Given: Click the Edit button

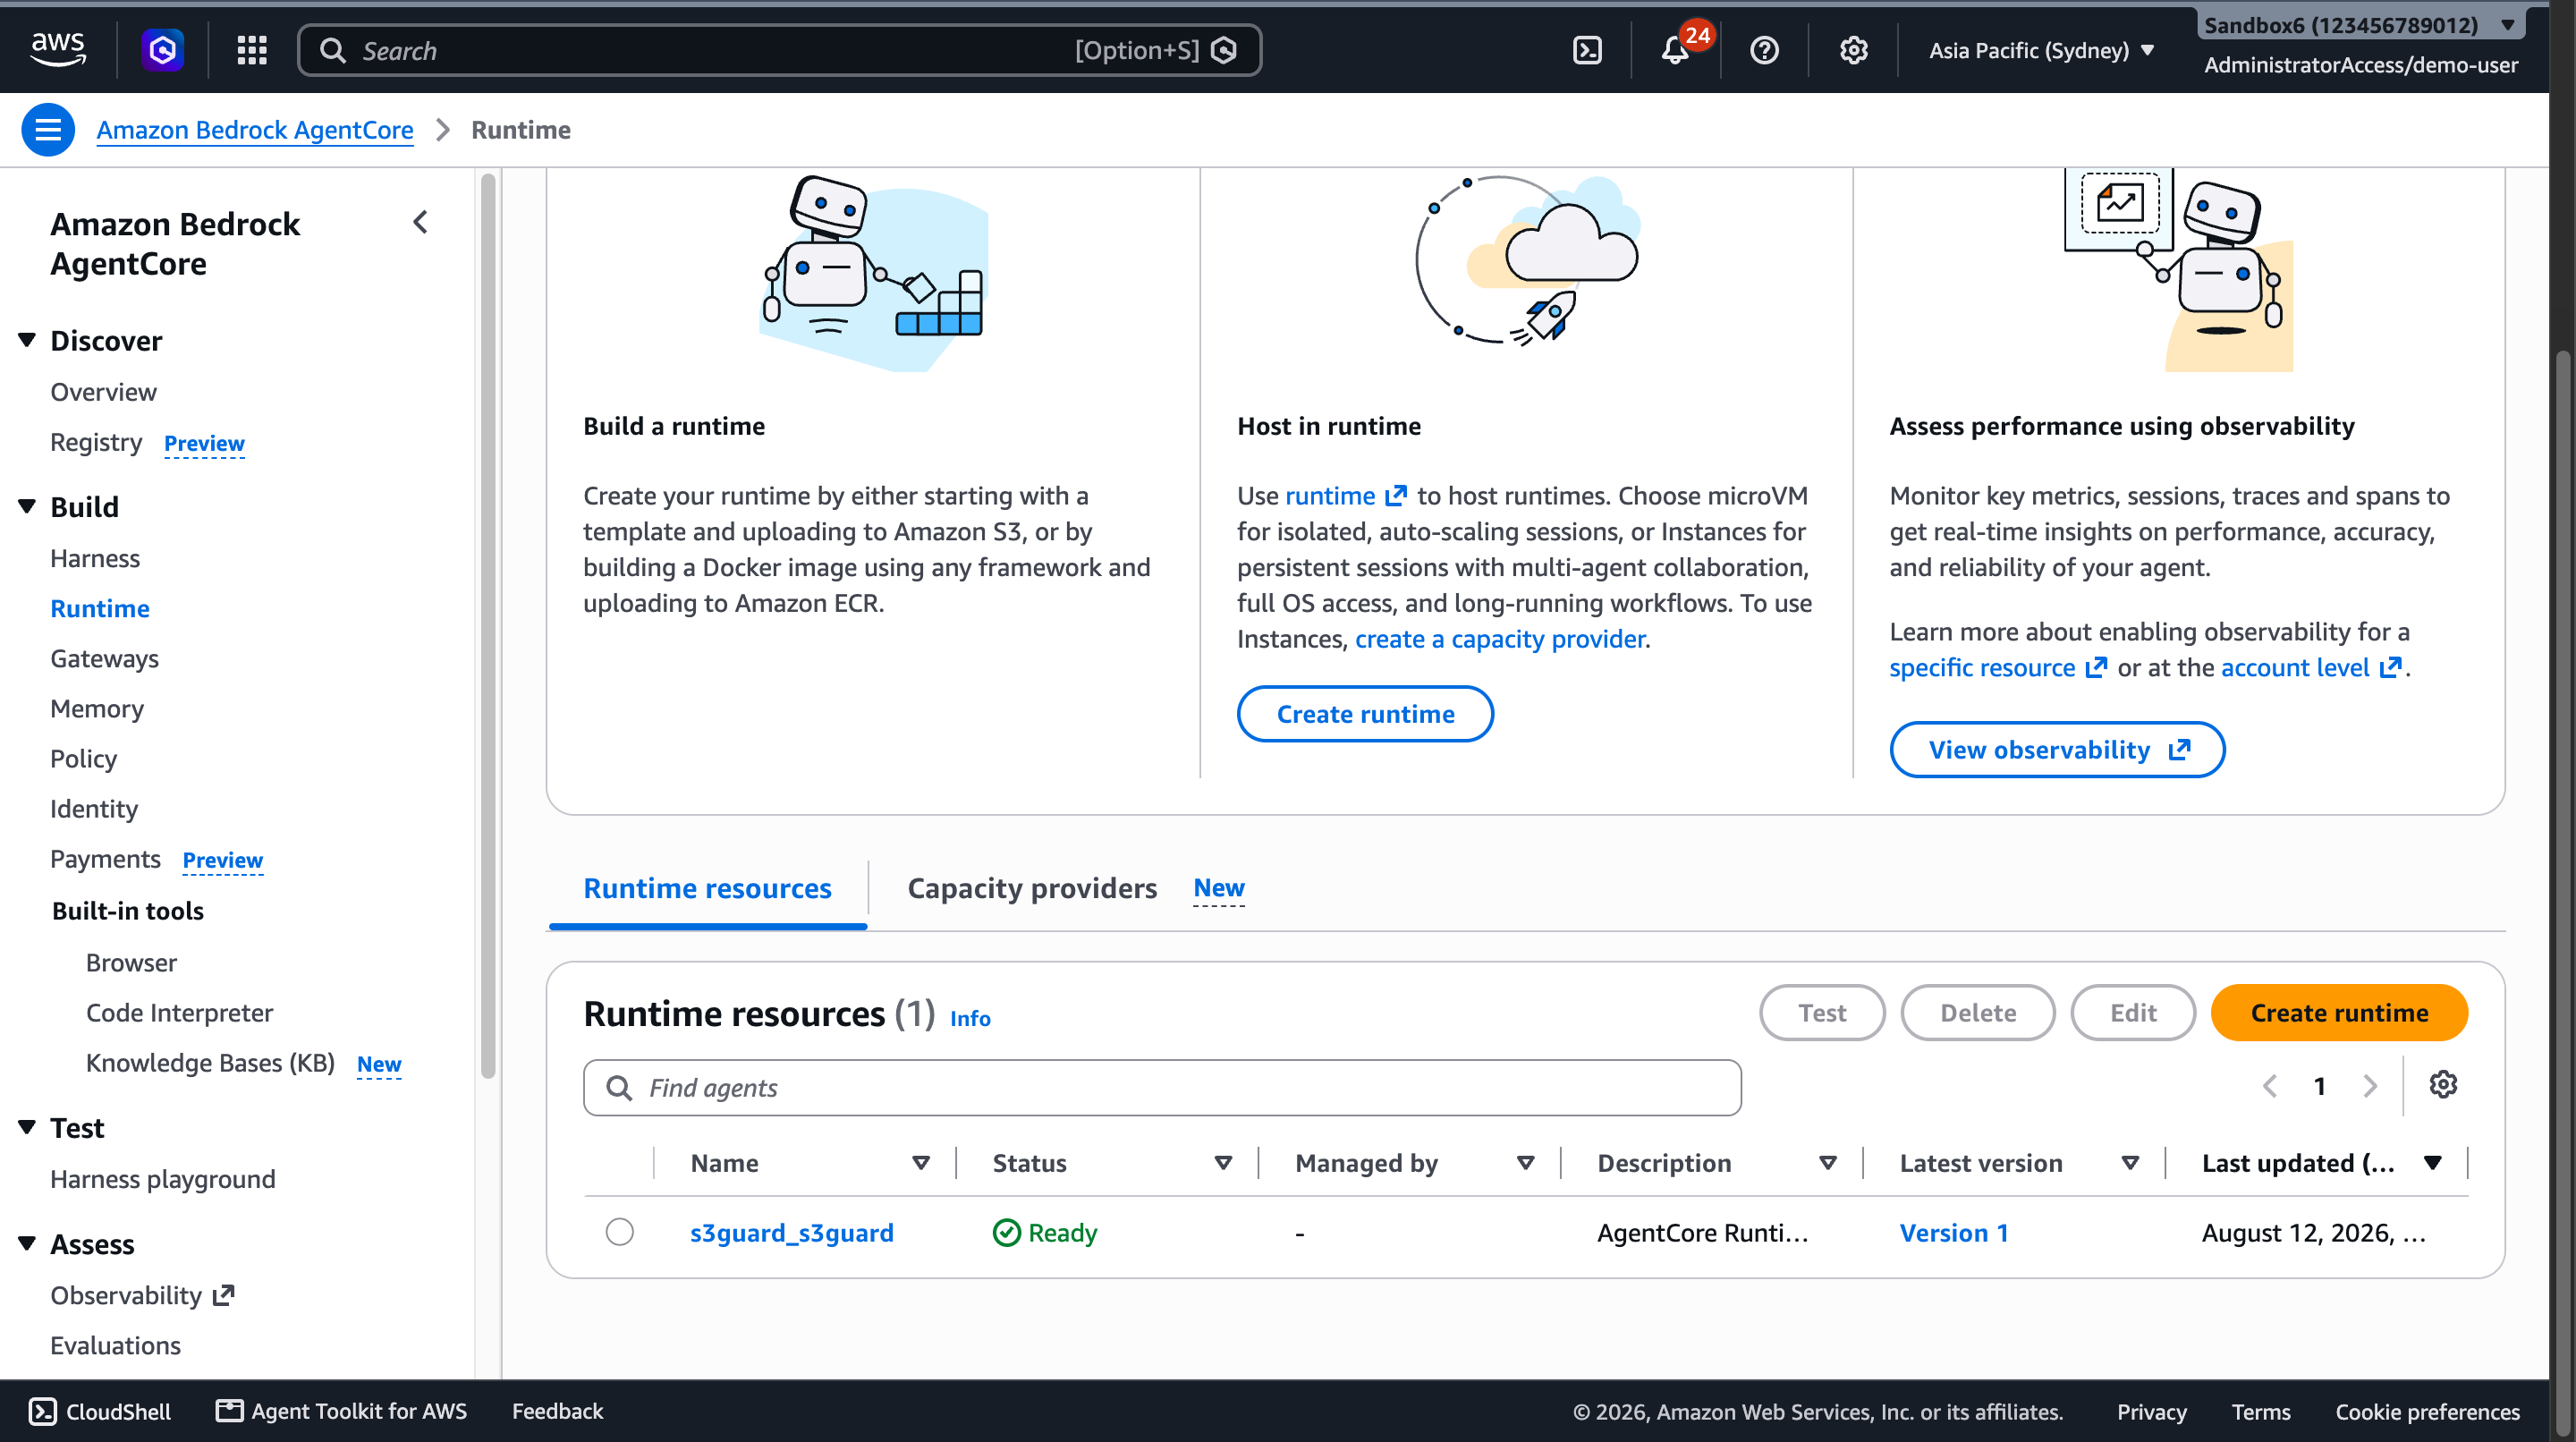Looking at the screenshot, I should point(2133,1013).
